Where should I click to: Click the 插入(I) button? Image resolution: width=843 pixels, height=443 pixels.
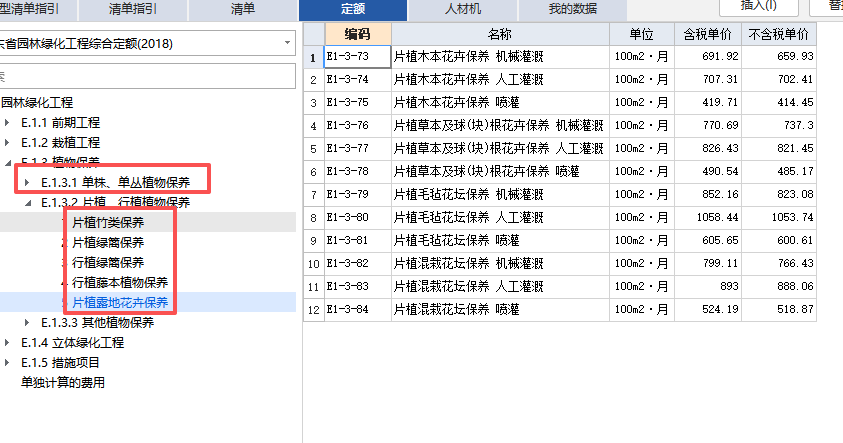point(759,6)
